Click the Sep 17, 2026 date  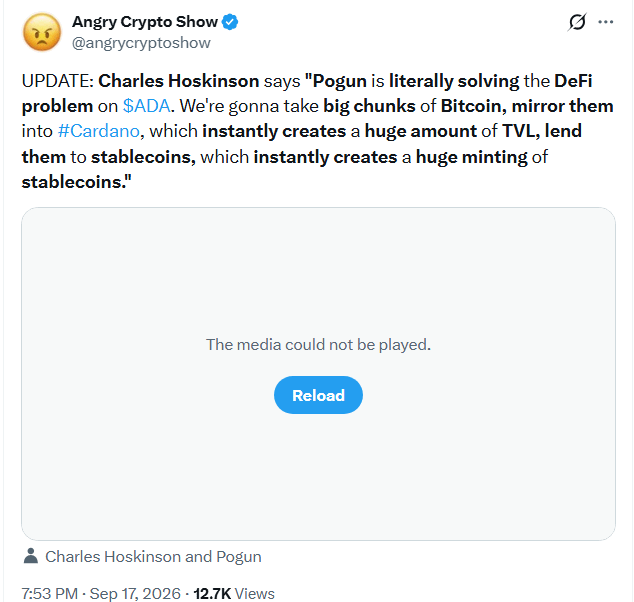click(x=135, y=594)
